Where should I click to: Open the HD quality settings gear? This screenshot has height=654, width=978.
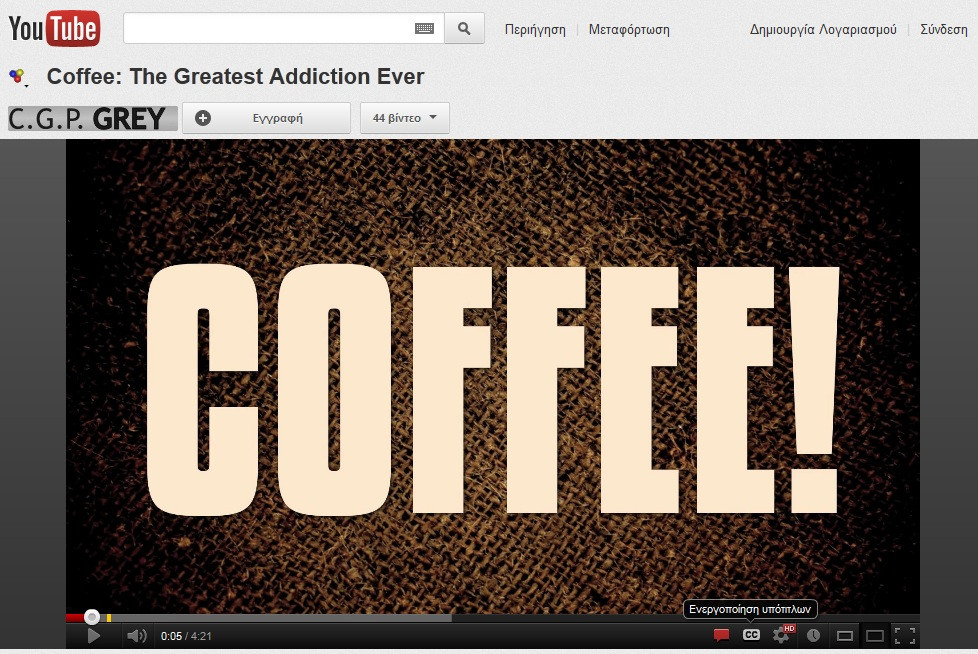pyautogui.click(x=782, y=635)
